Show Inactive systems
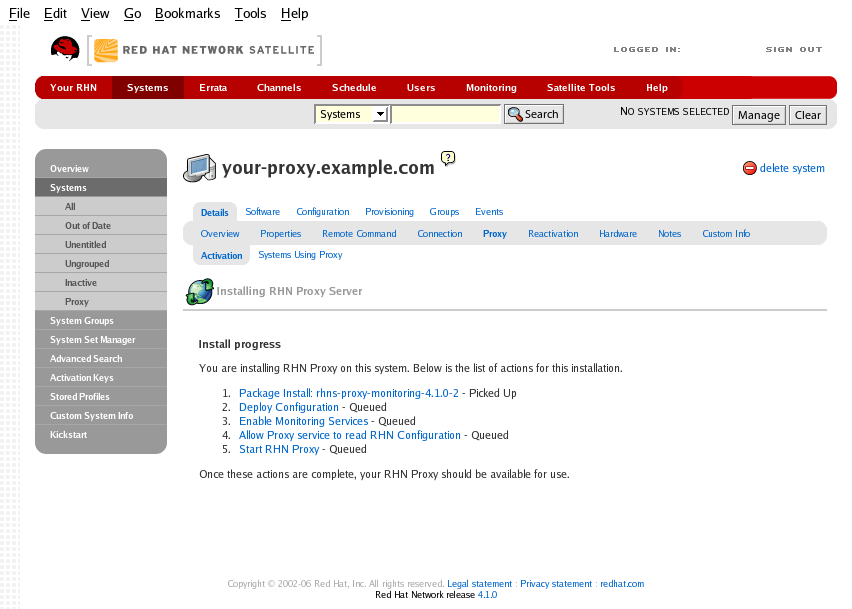This screenshot has width=852, height=609. (x=101, y=282)
